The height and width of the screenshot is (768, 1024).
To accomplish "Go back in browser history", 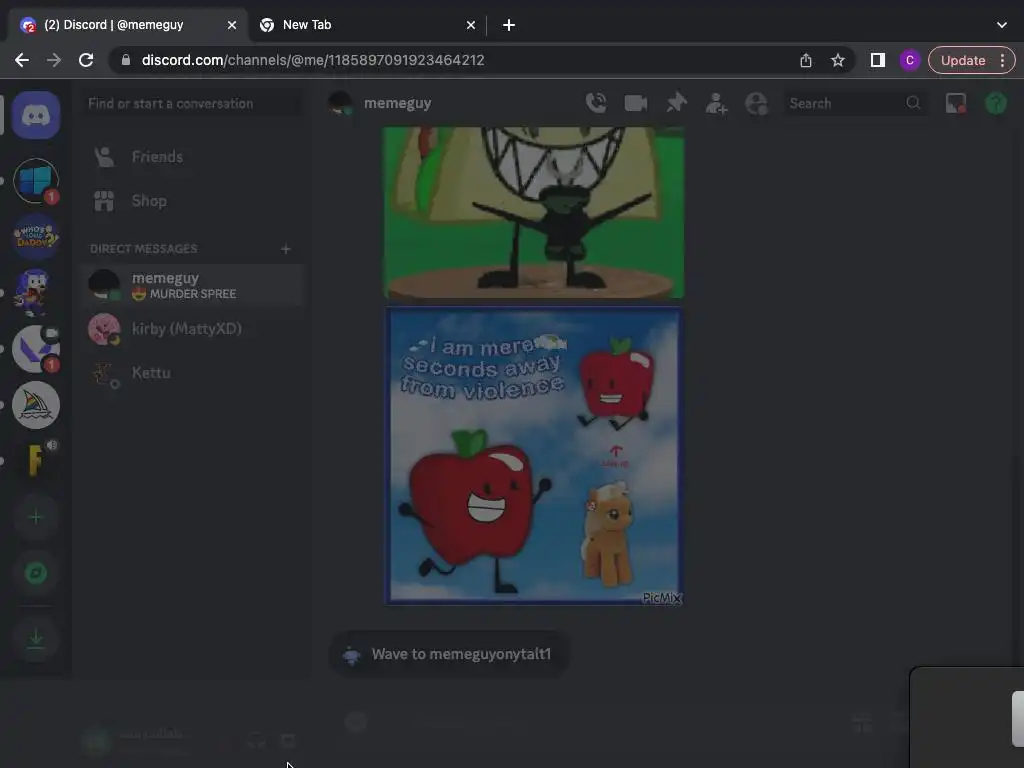I will pos(22,60).
